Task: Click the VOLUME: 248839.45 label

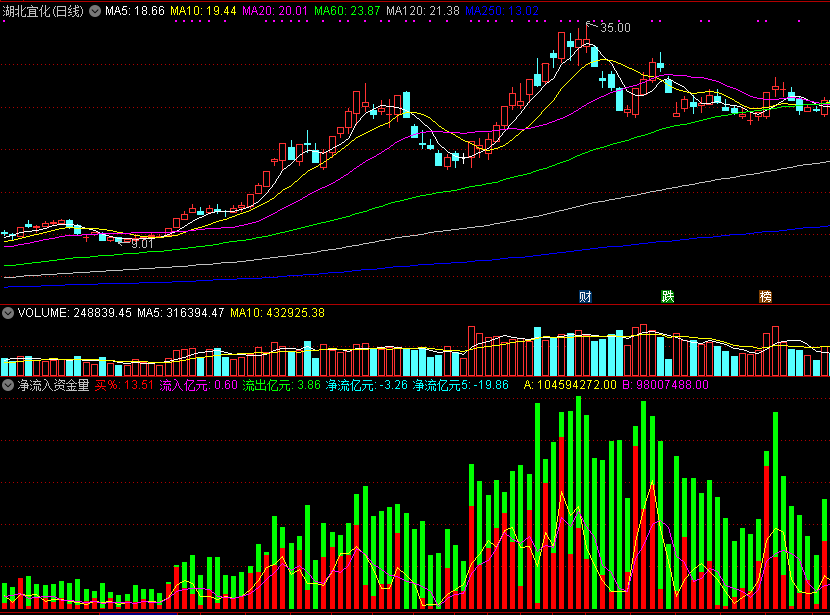Action: point(75,313)
